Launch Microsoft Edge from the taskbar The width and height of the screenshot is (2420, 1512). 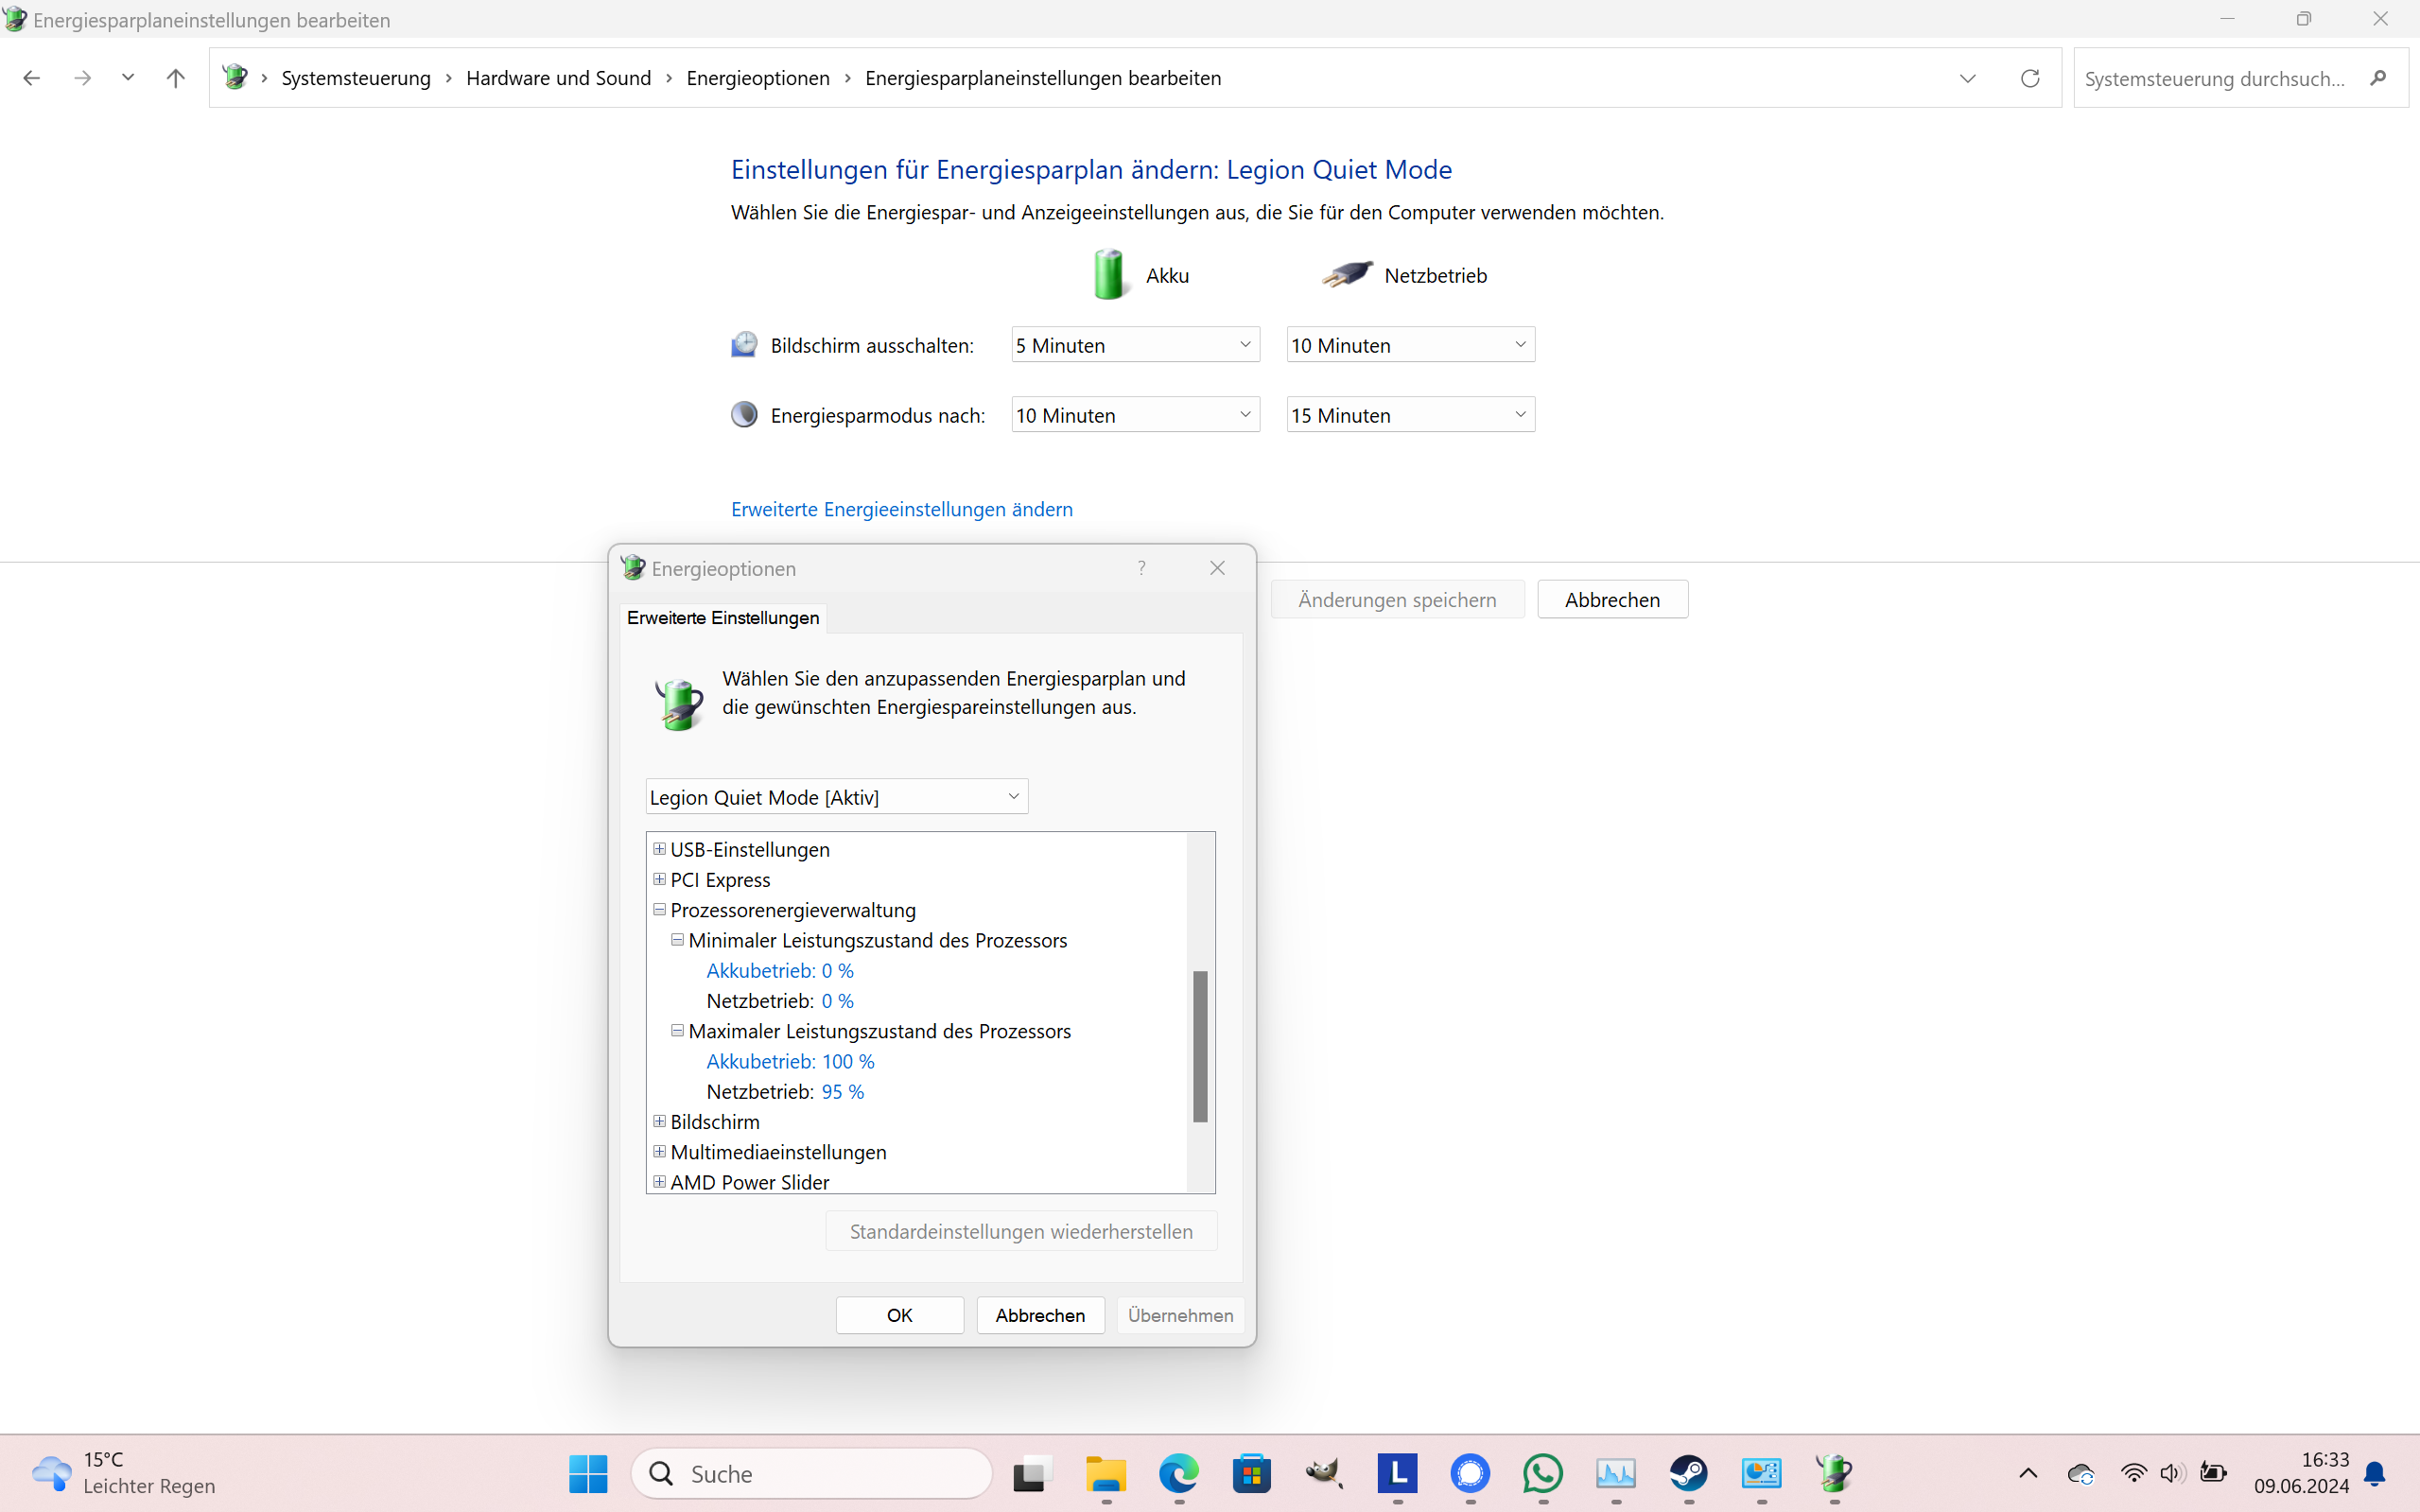click(1178, 1475)
